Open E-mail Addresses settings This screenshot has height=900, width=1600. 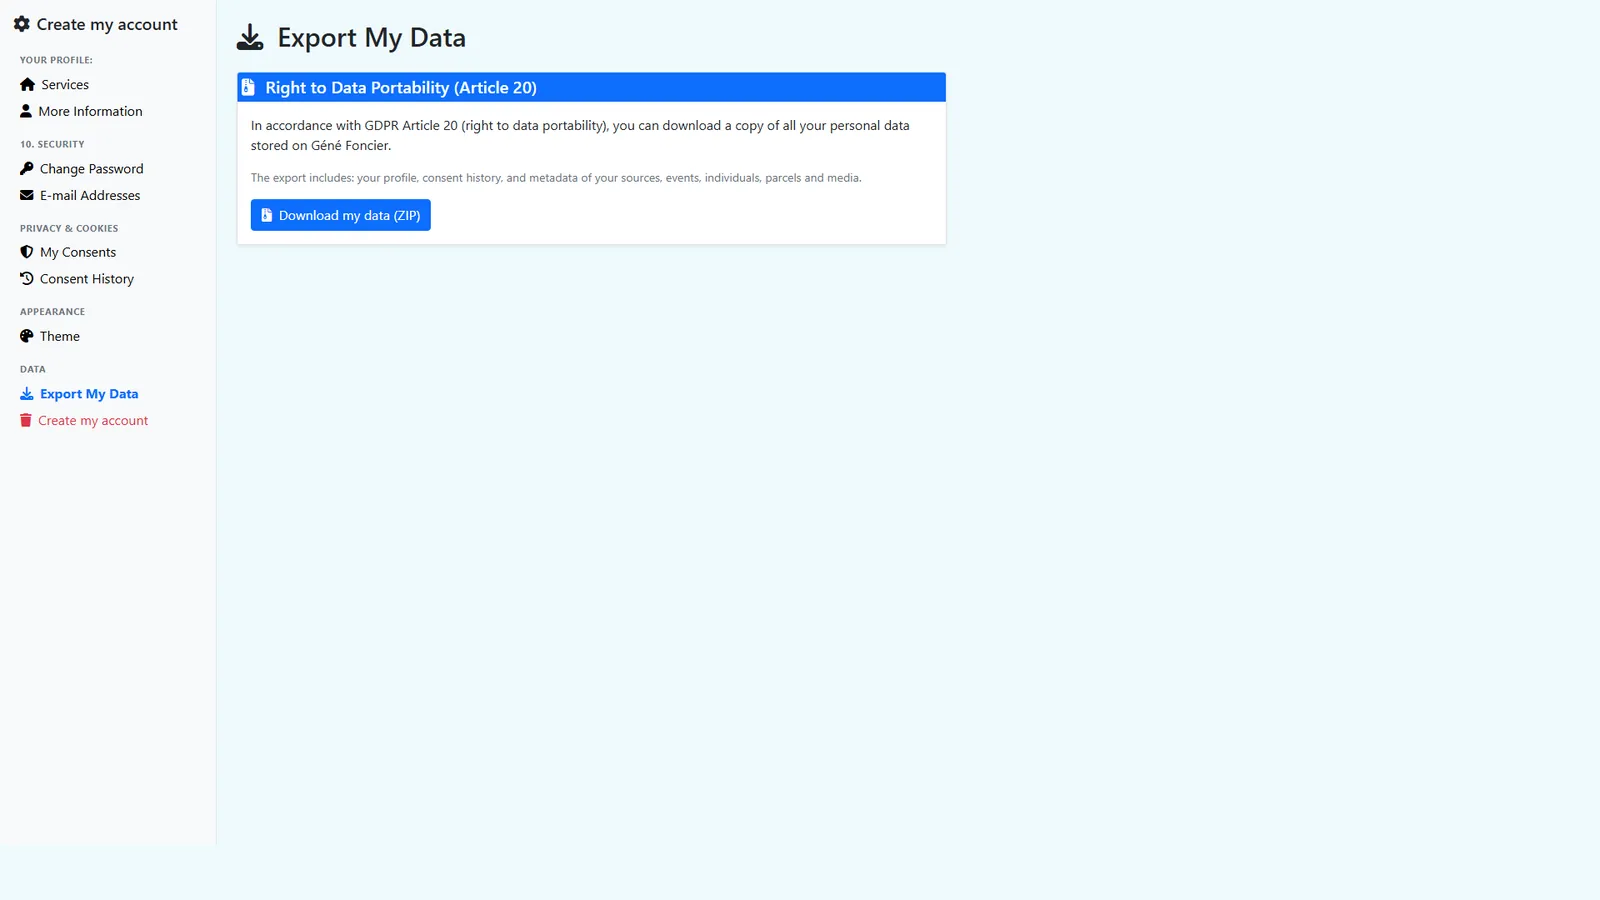[x=90, y=195]
